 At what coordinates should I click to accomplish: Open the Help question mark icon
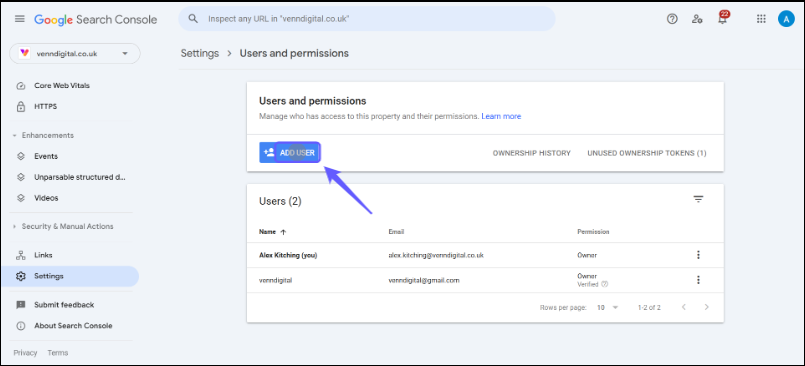tap(672, 19)
